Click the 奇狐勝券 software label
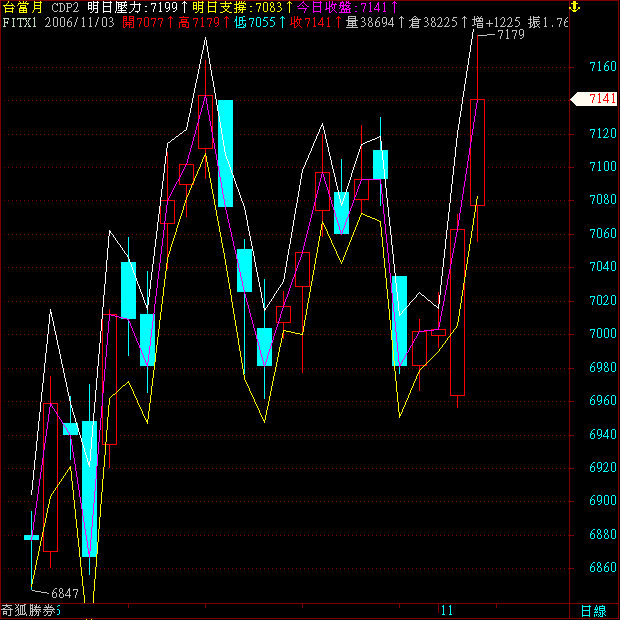620x620 pixels. coord(30,610)
